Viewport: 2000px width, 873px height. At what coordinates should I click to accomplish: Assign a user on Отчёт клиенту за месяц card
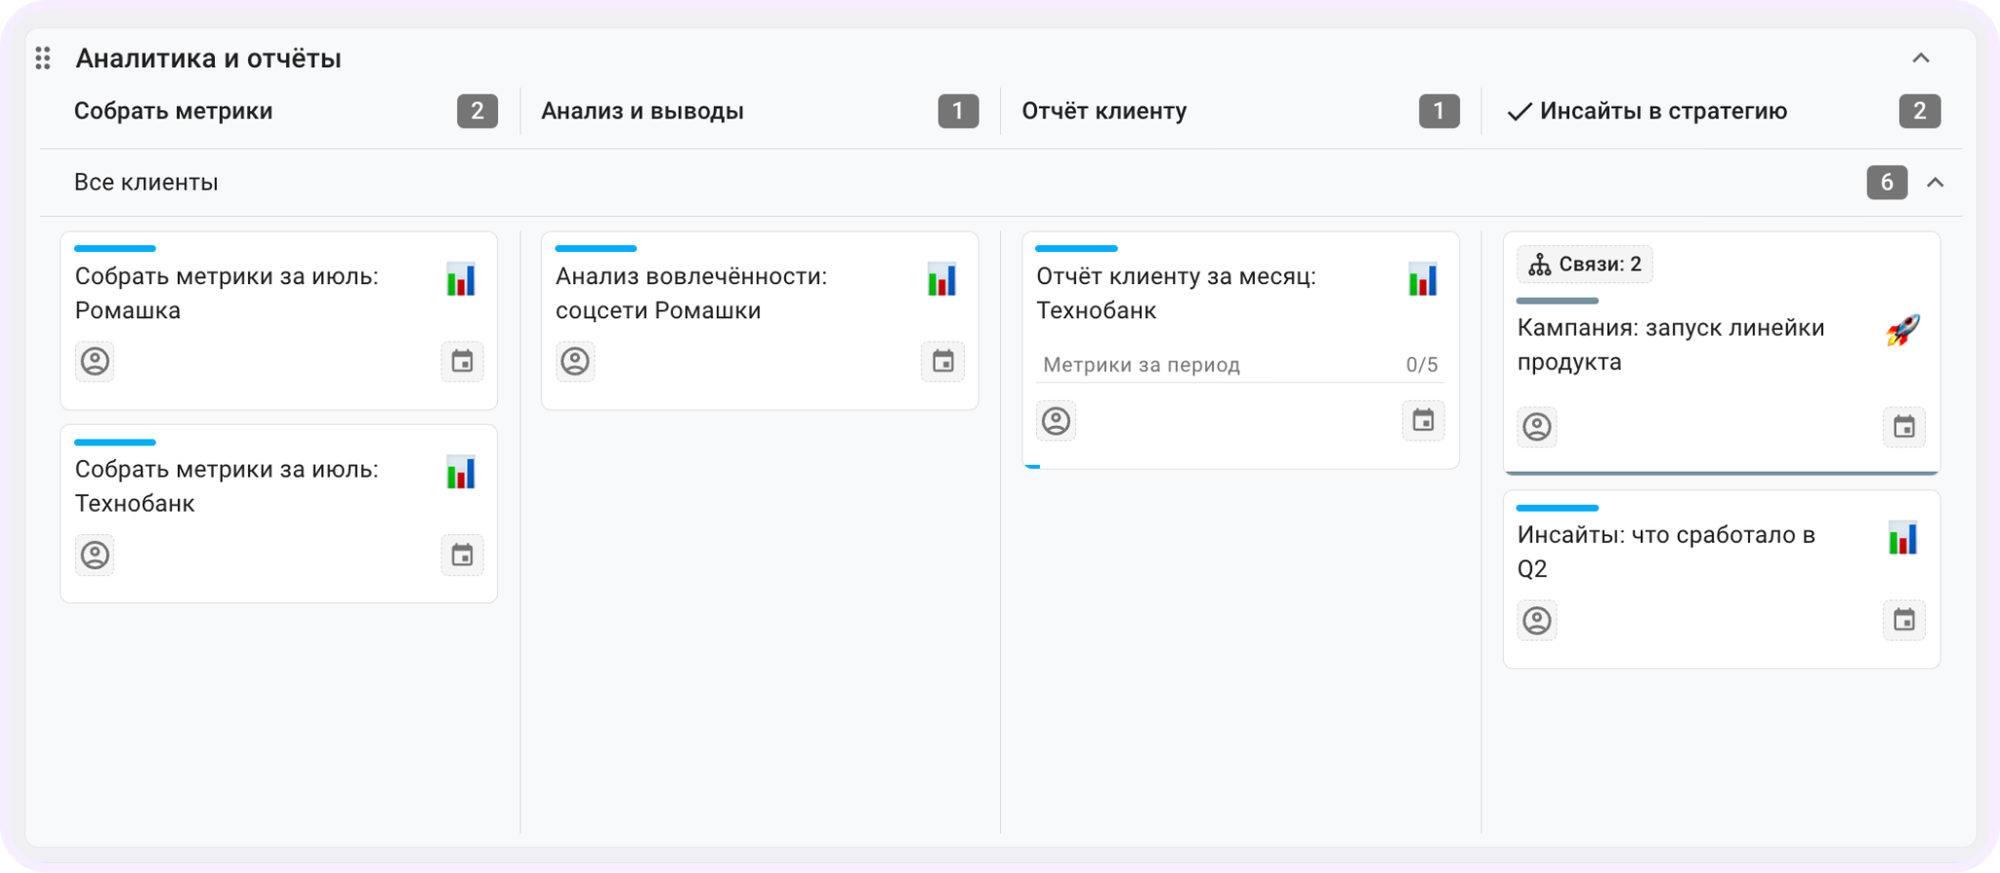click(x=1056, y=421)
